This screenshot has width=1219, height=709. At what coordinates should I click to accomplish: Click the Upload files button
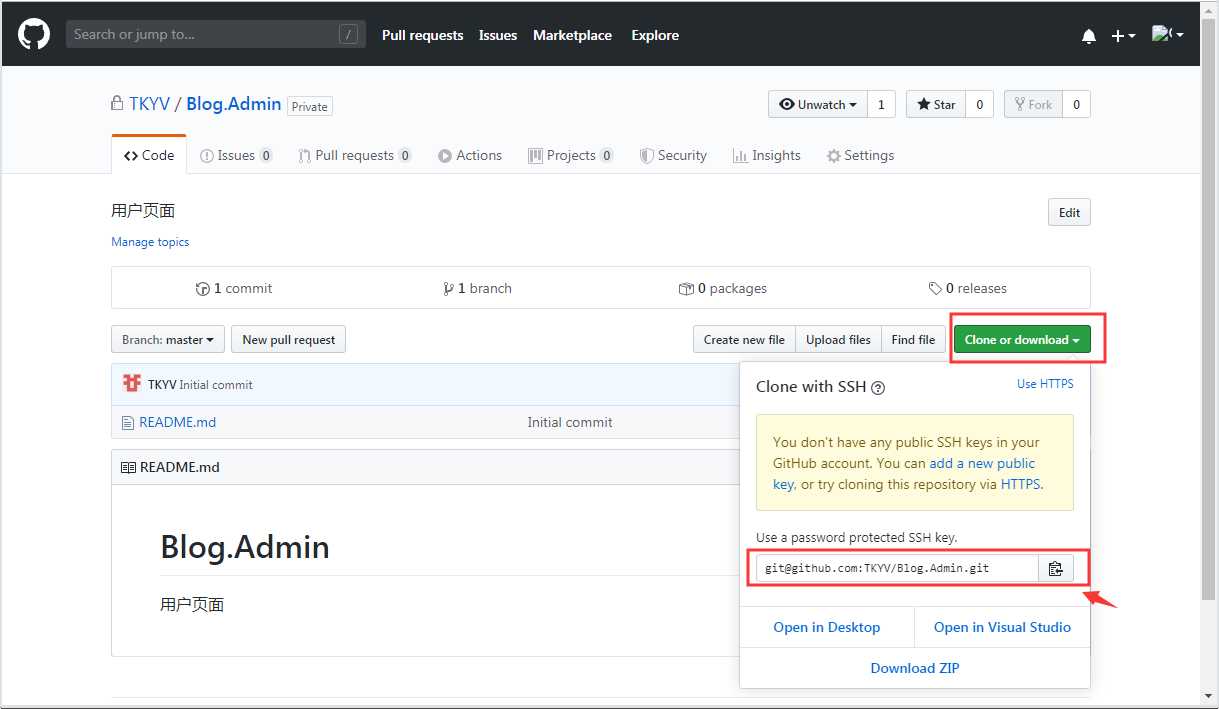pyautogui.click(x=838, y=339)
